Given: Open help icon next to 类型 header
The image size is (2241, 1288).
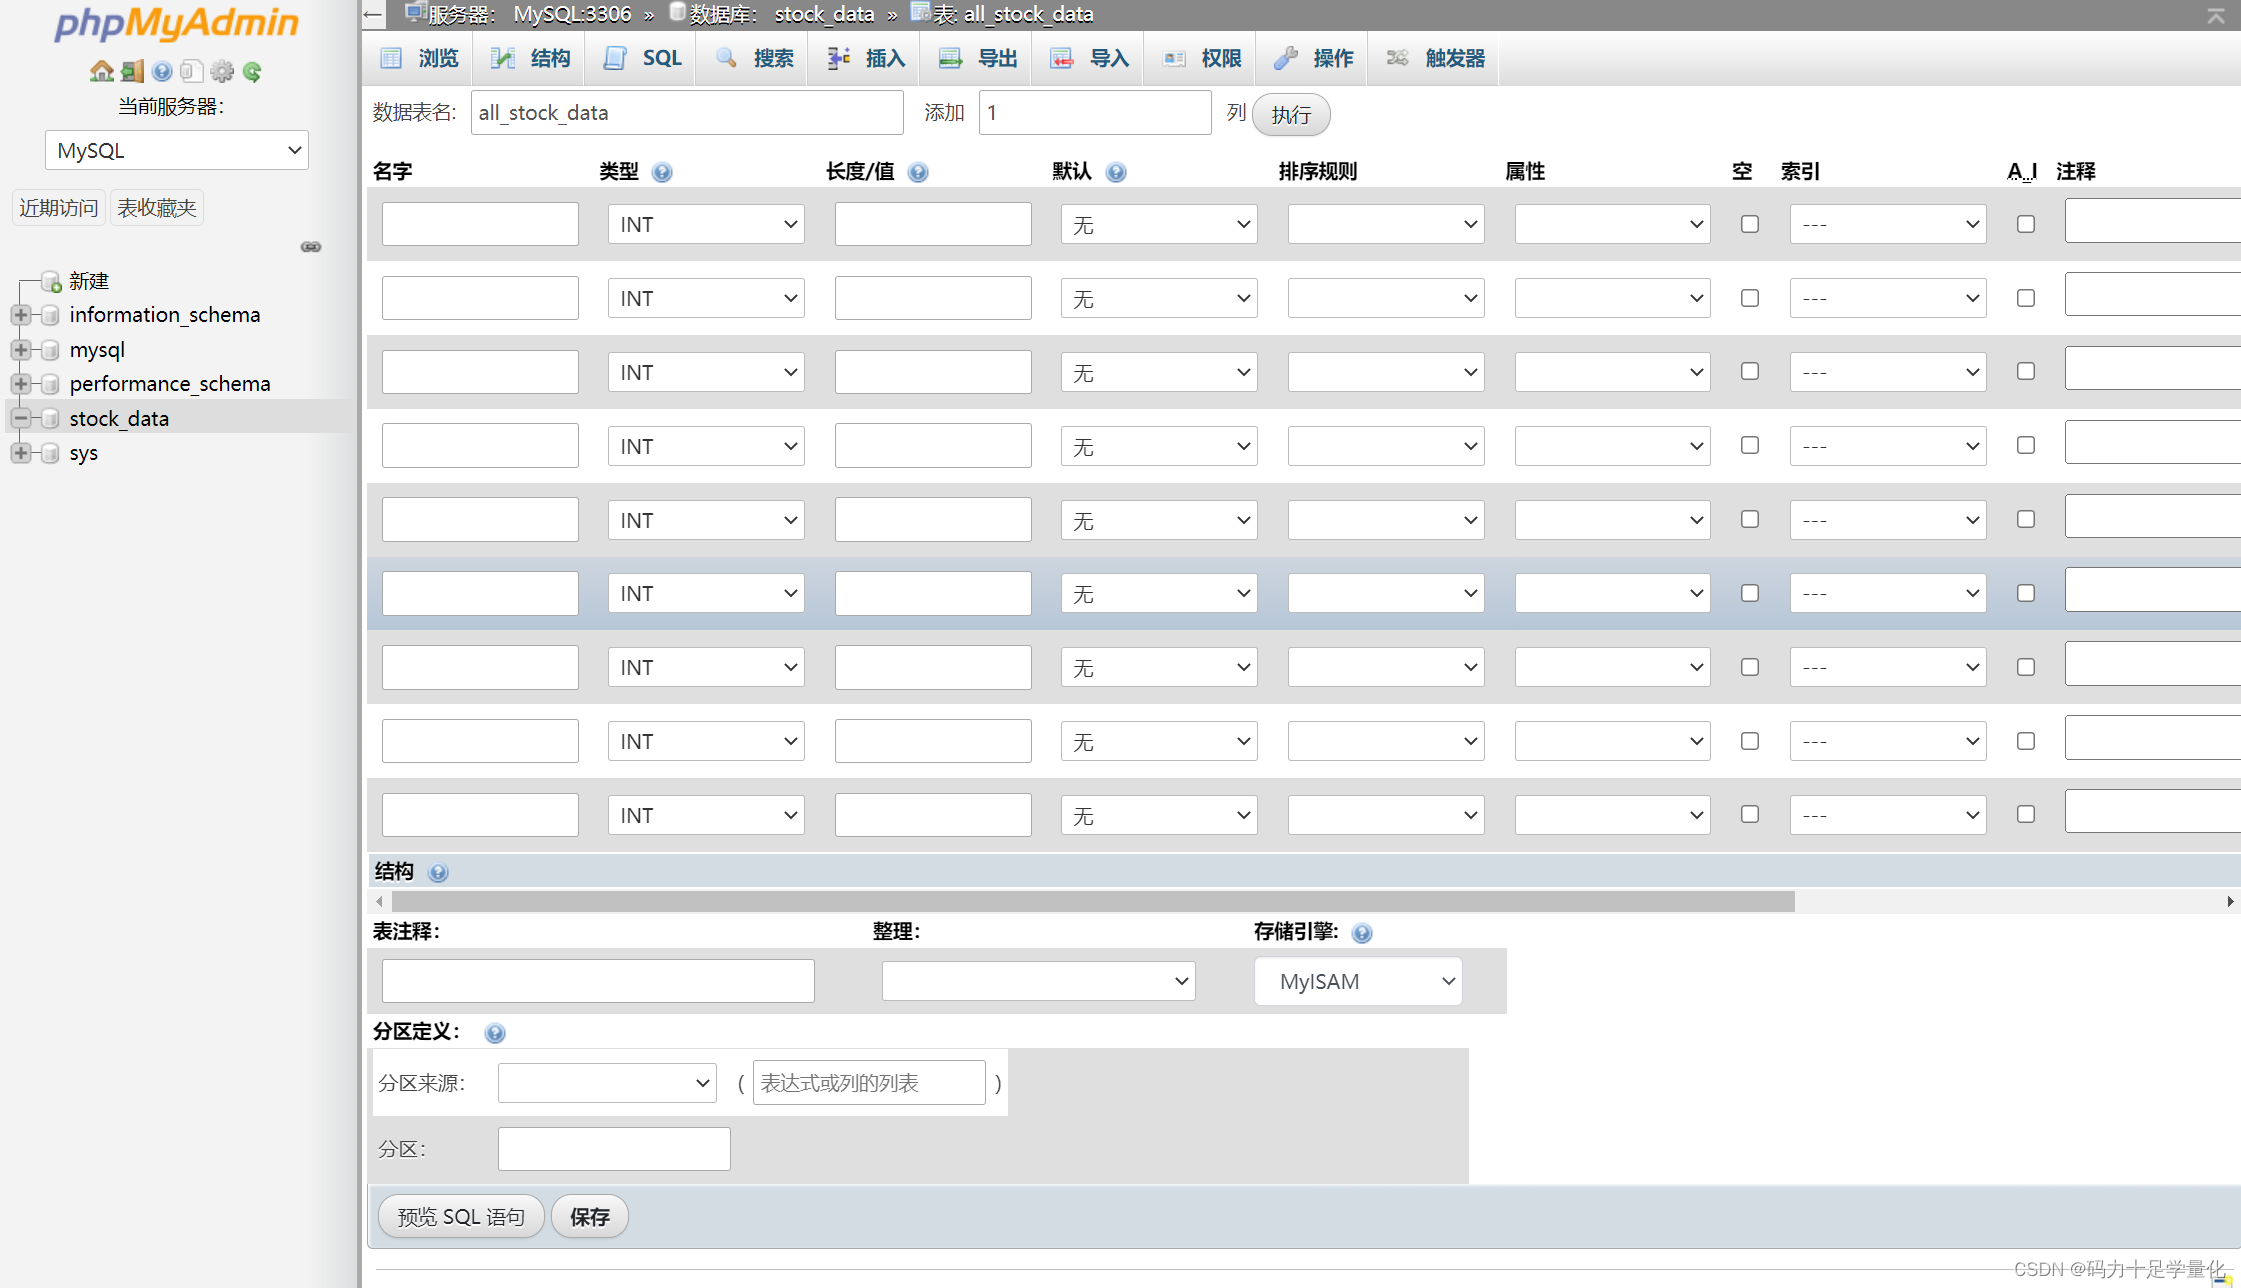Looking at the screenshot, I should click(662, 172).
